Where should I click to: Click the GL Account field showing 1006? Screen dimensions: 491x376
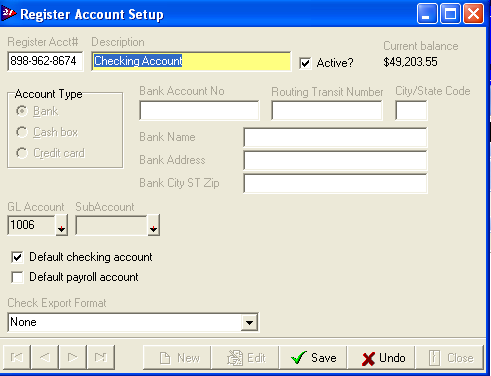(x=31, y=226)
